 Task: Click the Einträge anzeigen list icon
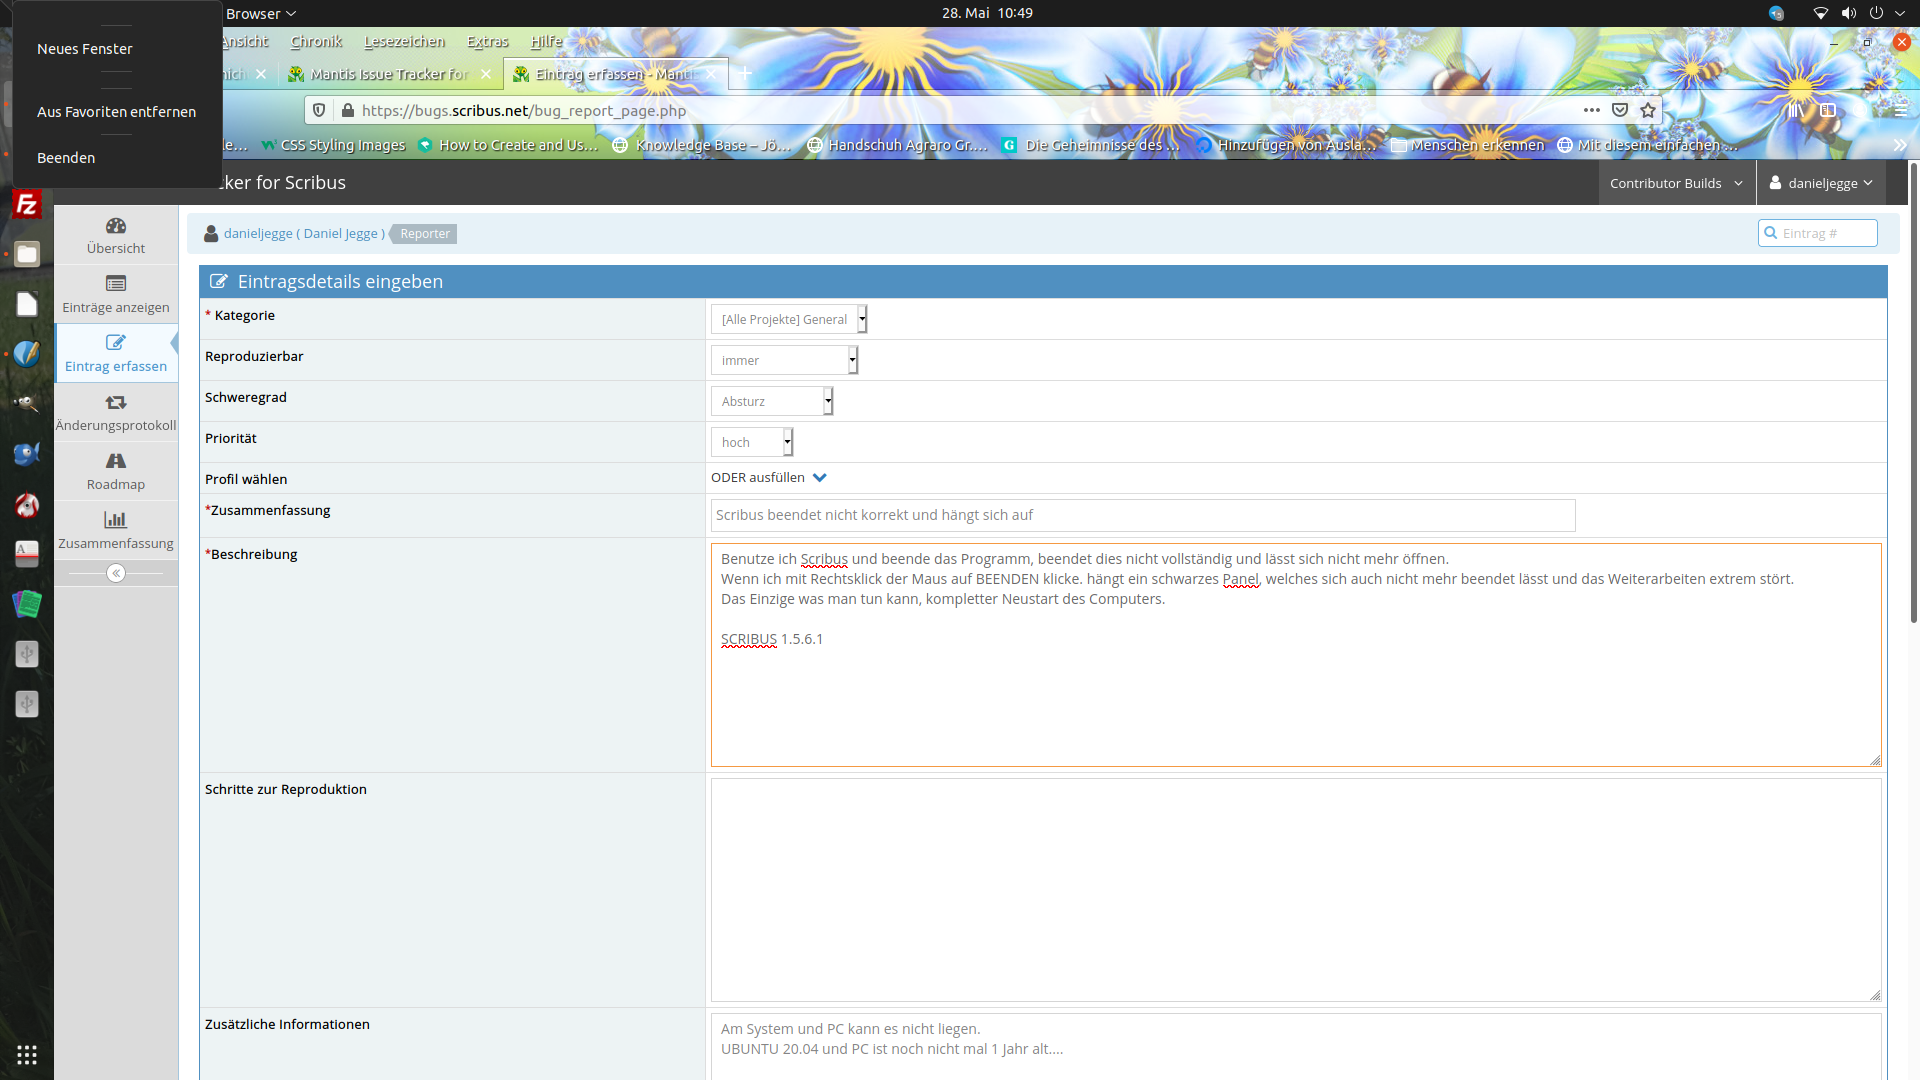[x=116, y=284]
